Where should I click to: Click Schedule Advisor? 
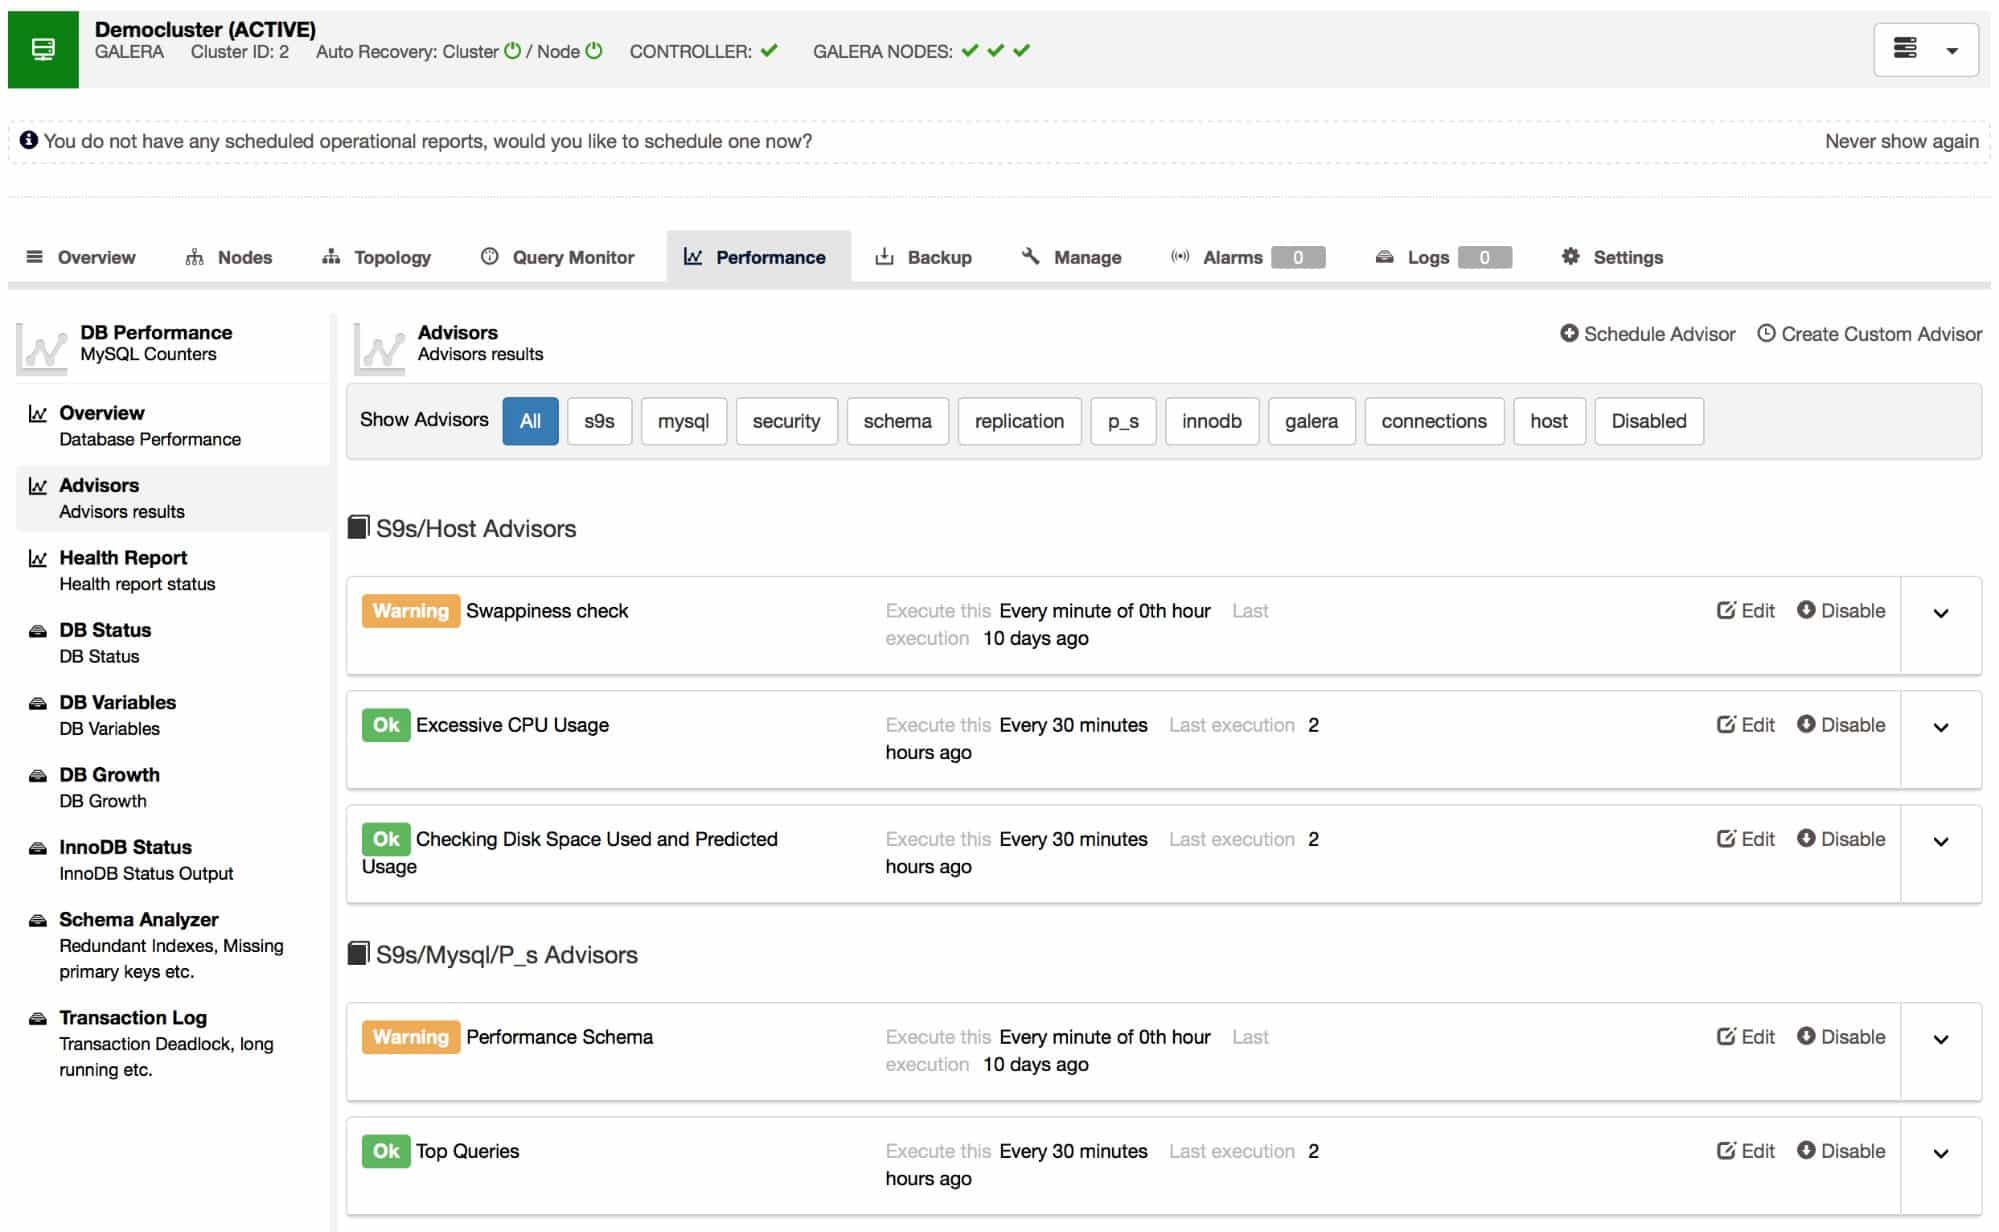[1648, 334]
